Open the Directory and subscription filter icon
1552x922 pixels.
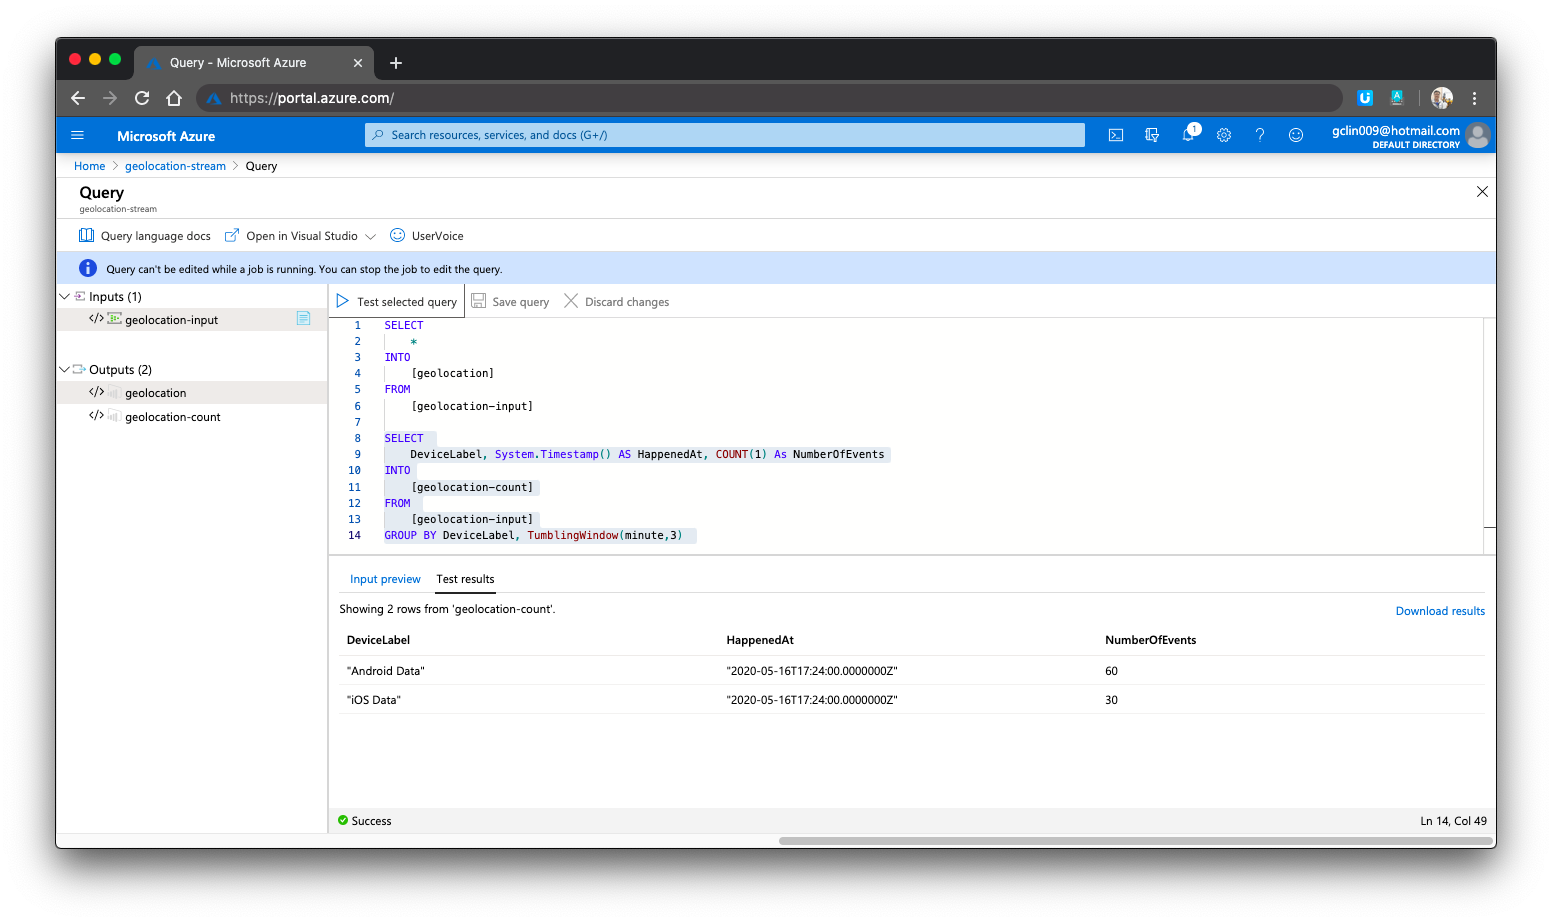1152,134
